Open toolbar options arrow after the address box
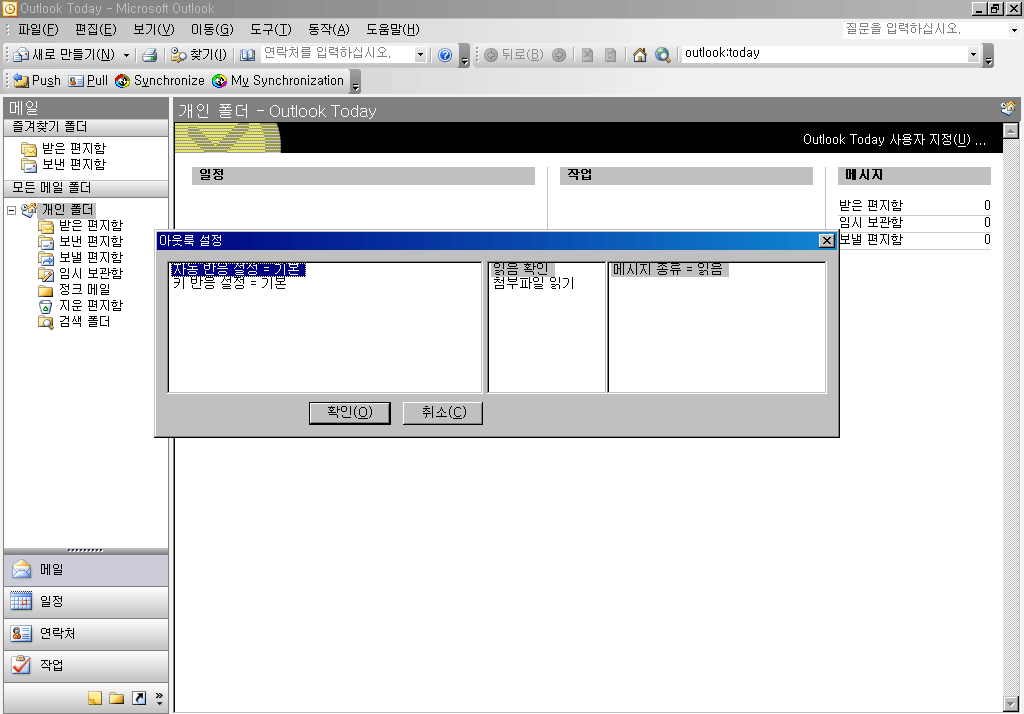Viewport: 1024px width, 714px height. click(x=988, y=56)
